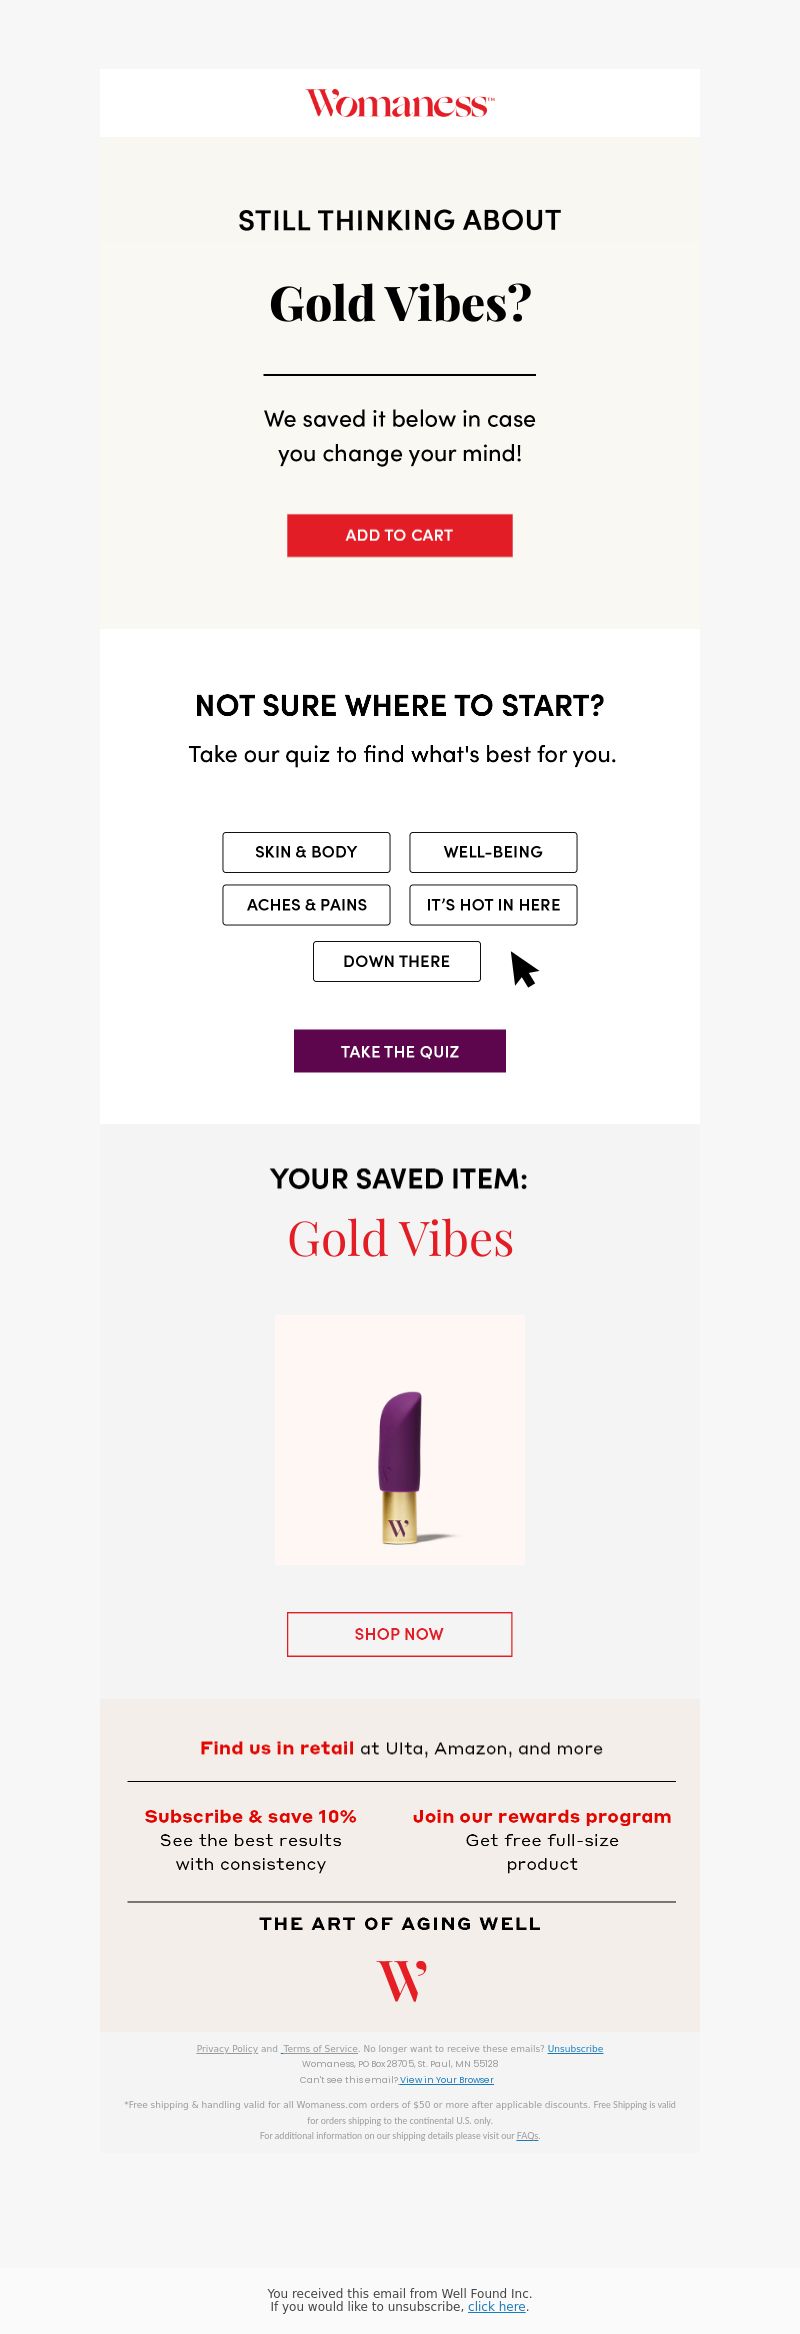Choose the ACHES & PAINS option
This screenshot has height=2334, width=800.
point(306,905)
